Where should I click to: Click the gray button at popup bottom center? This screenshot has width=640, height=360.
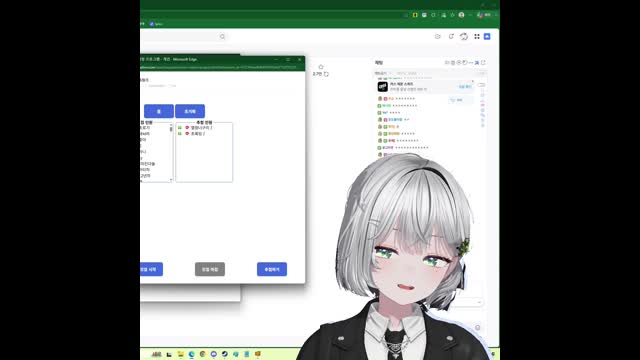tap(210, 269)
